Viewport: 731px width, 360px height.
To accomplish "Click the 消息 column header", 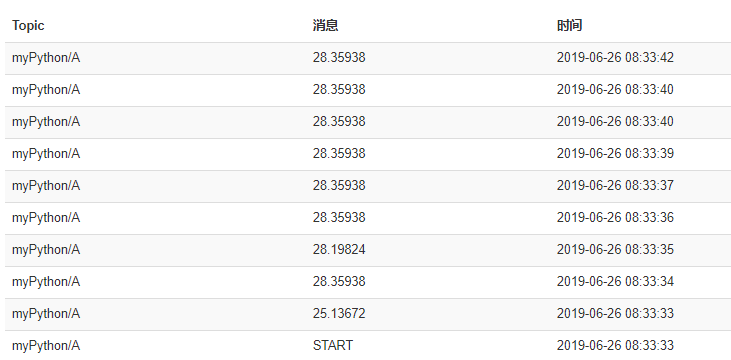I will coord(325,25).
